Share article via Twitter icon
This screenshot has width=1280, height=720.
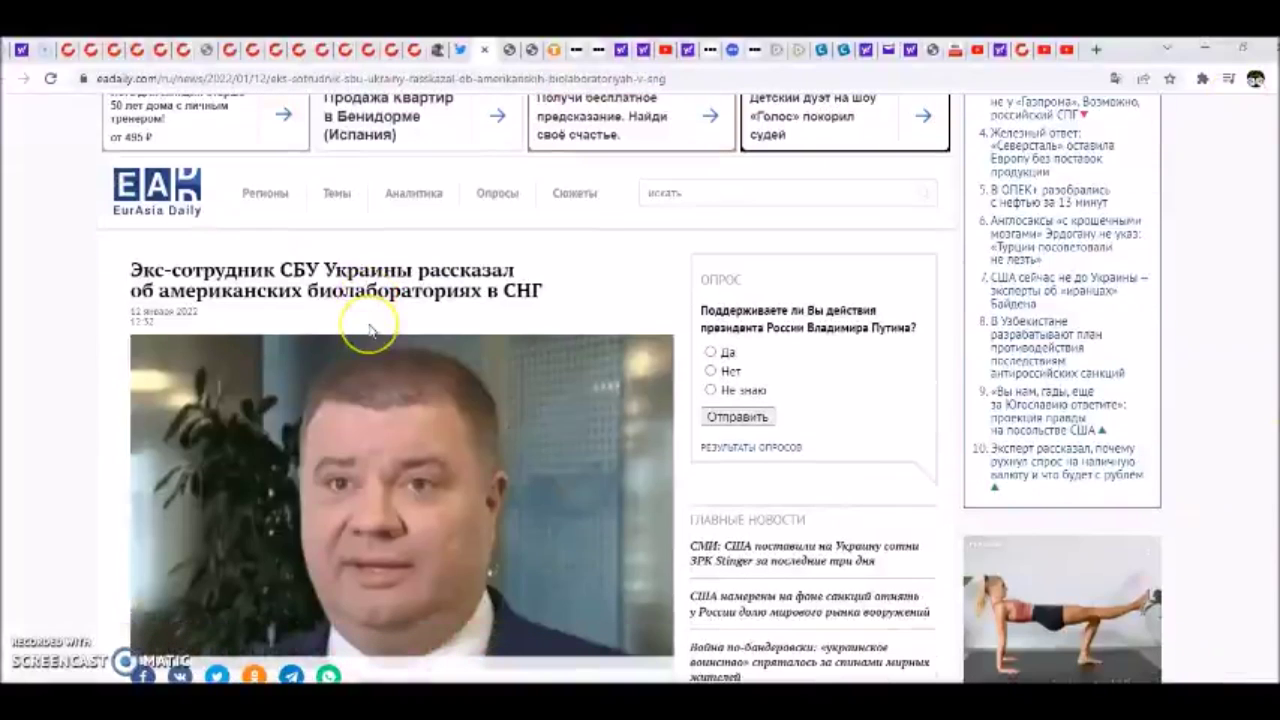[217, 676]
